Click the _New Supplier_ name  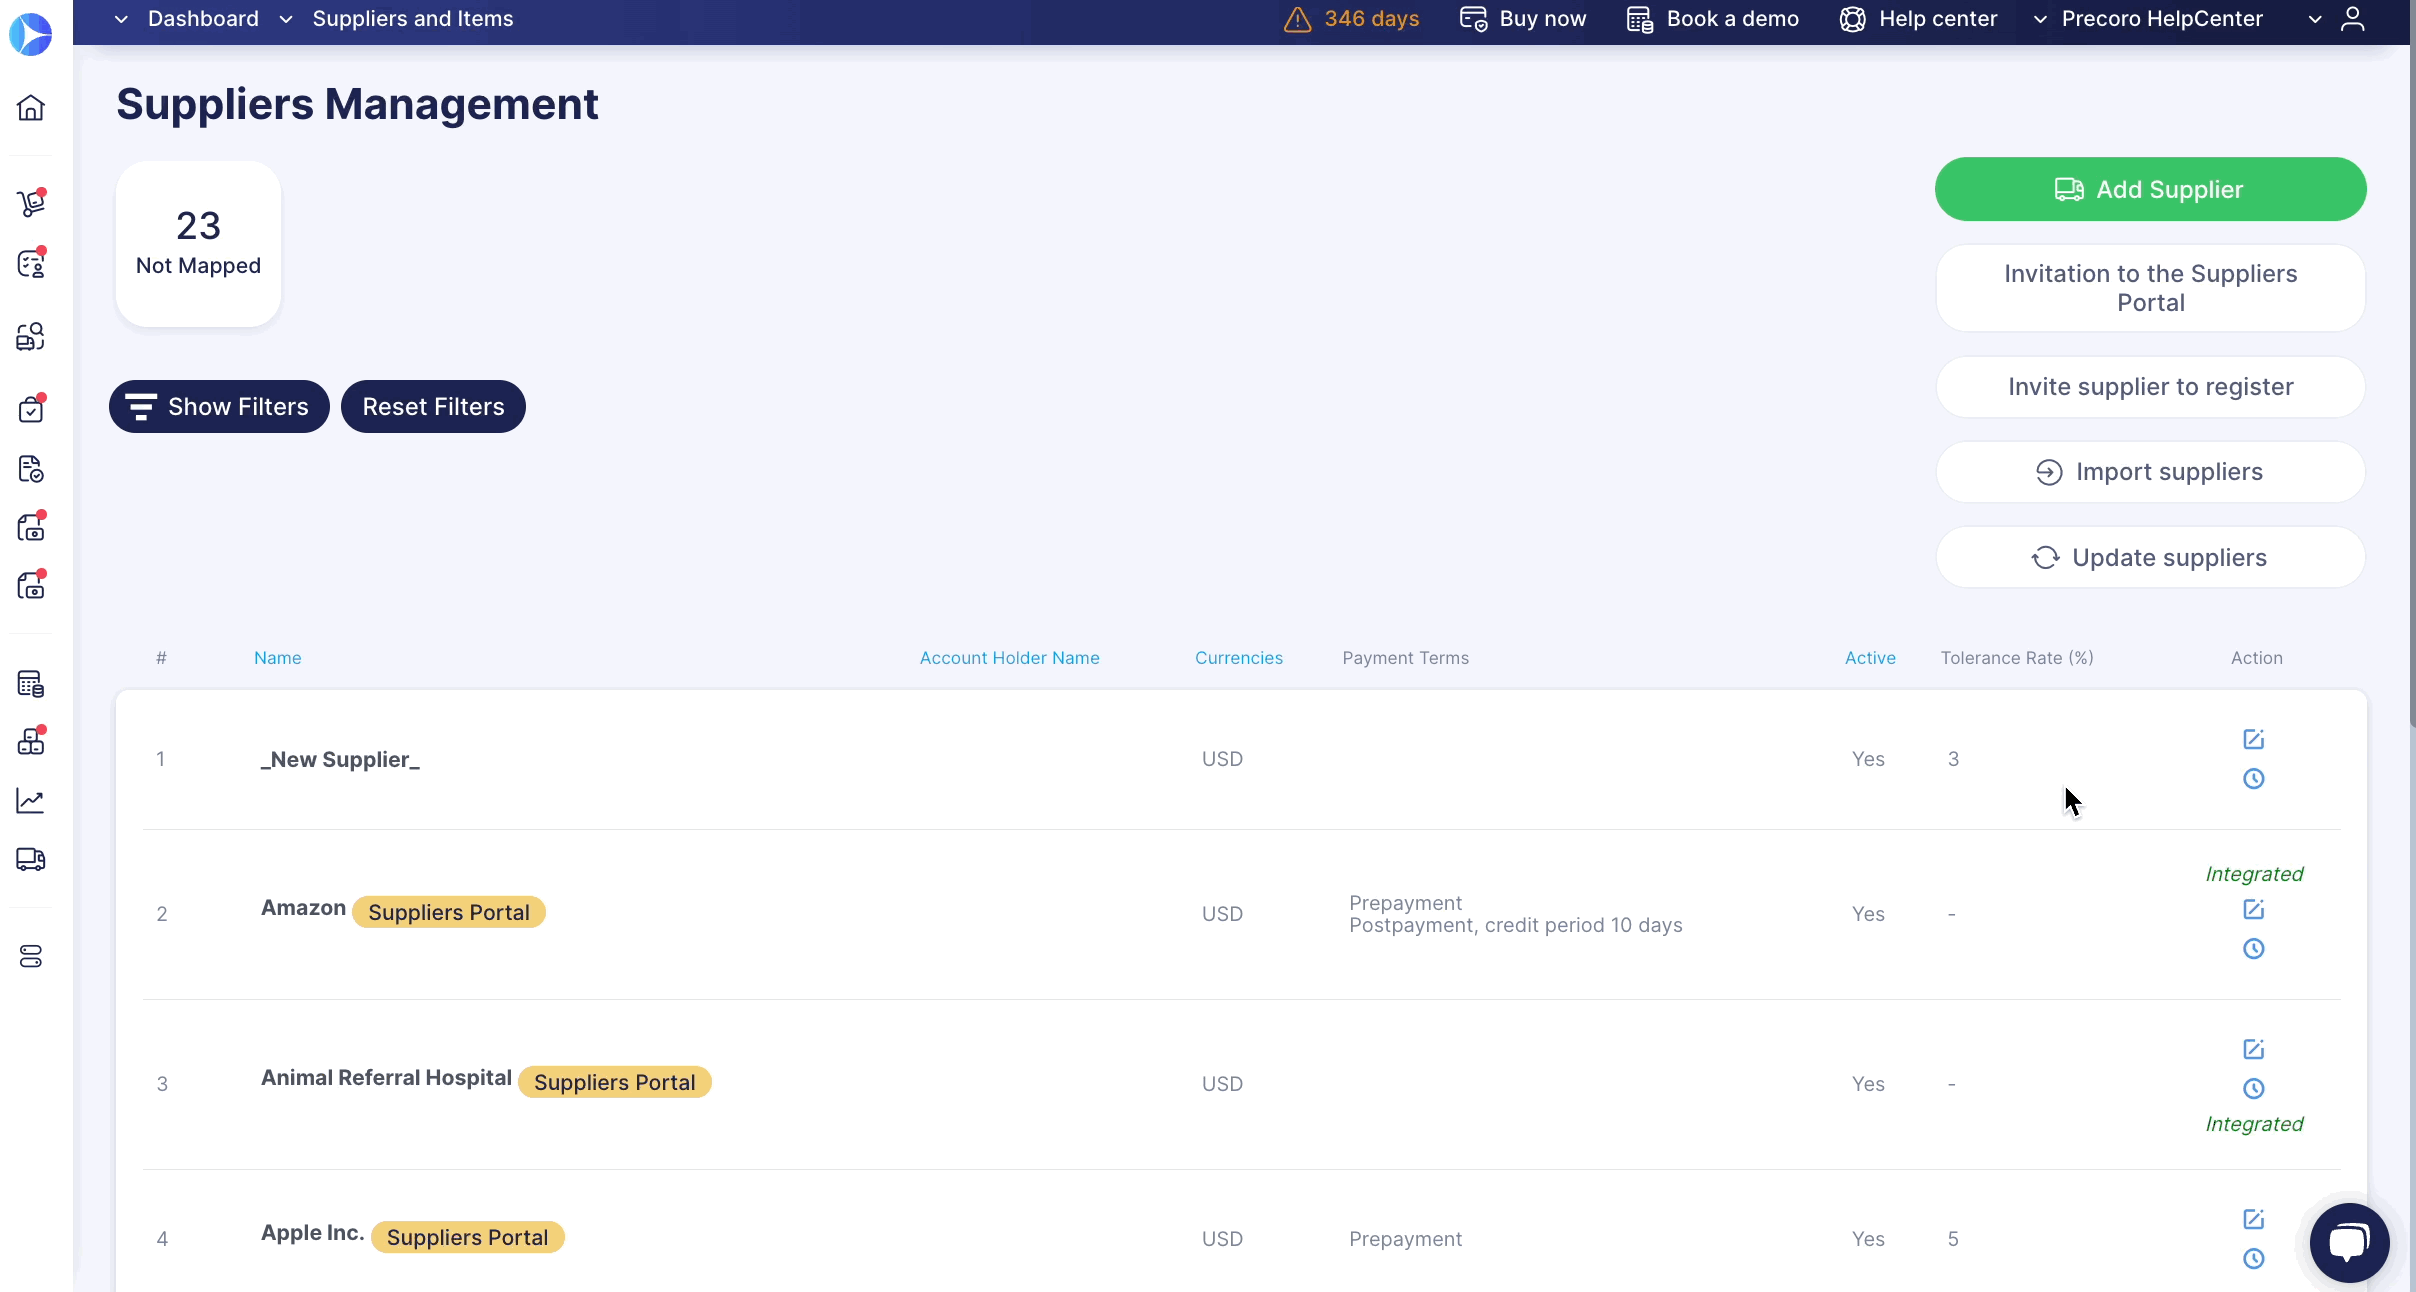(x=340, y=759)
